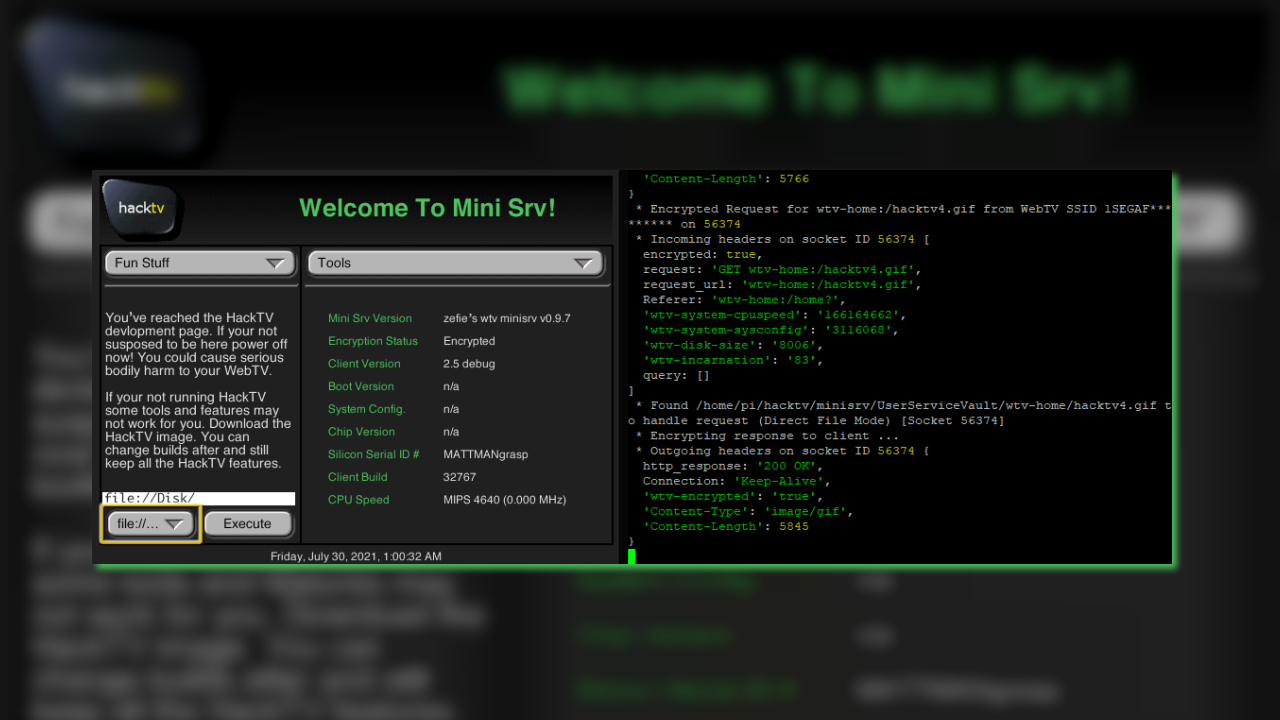The image size is (1280, 720).
Task: Select the Client Build label
Action: coord(358,477)
